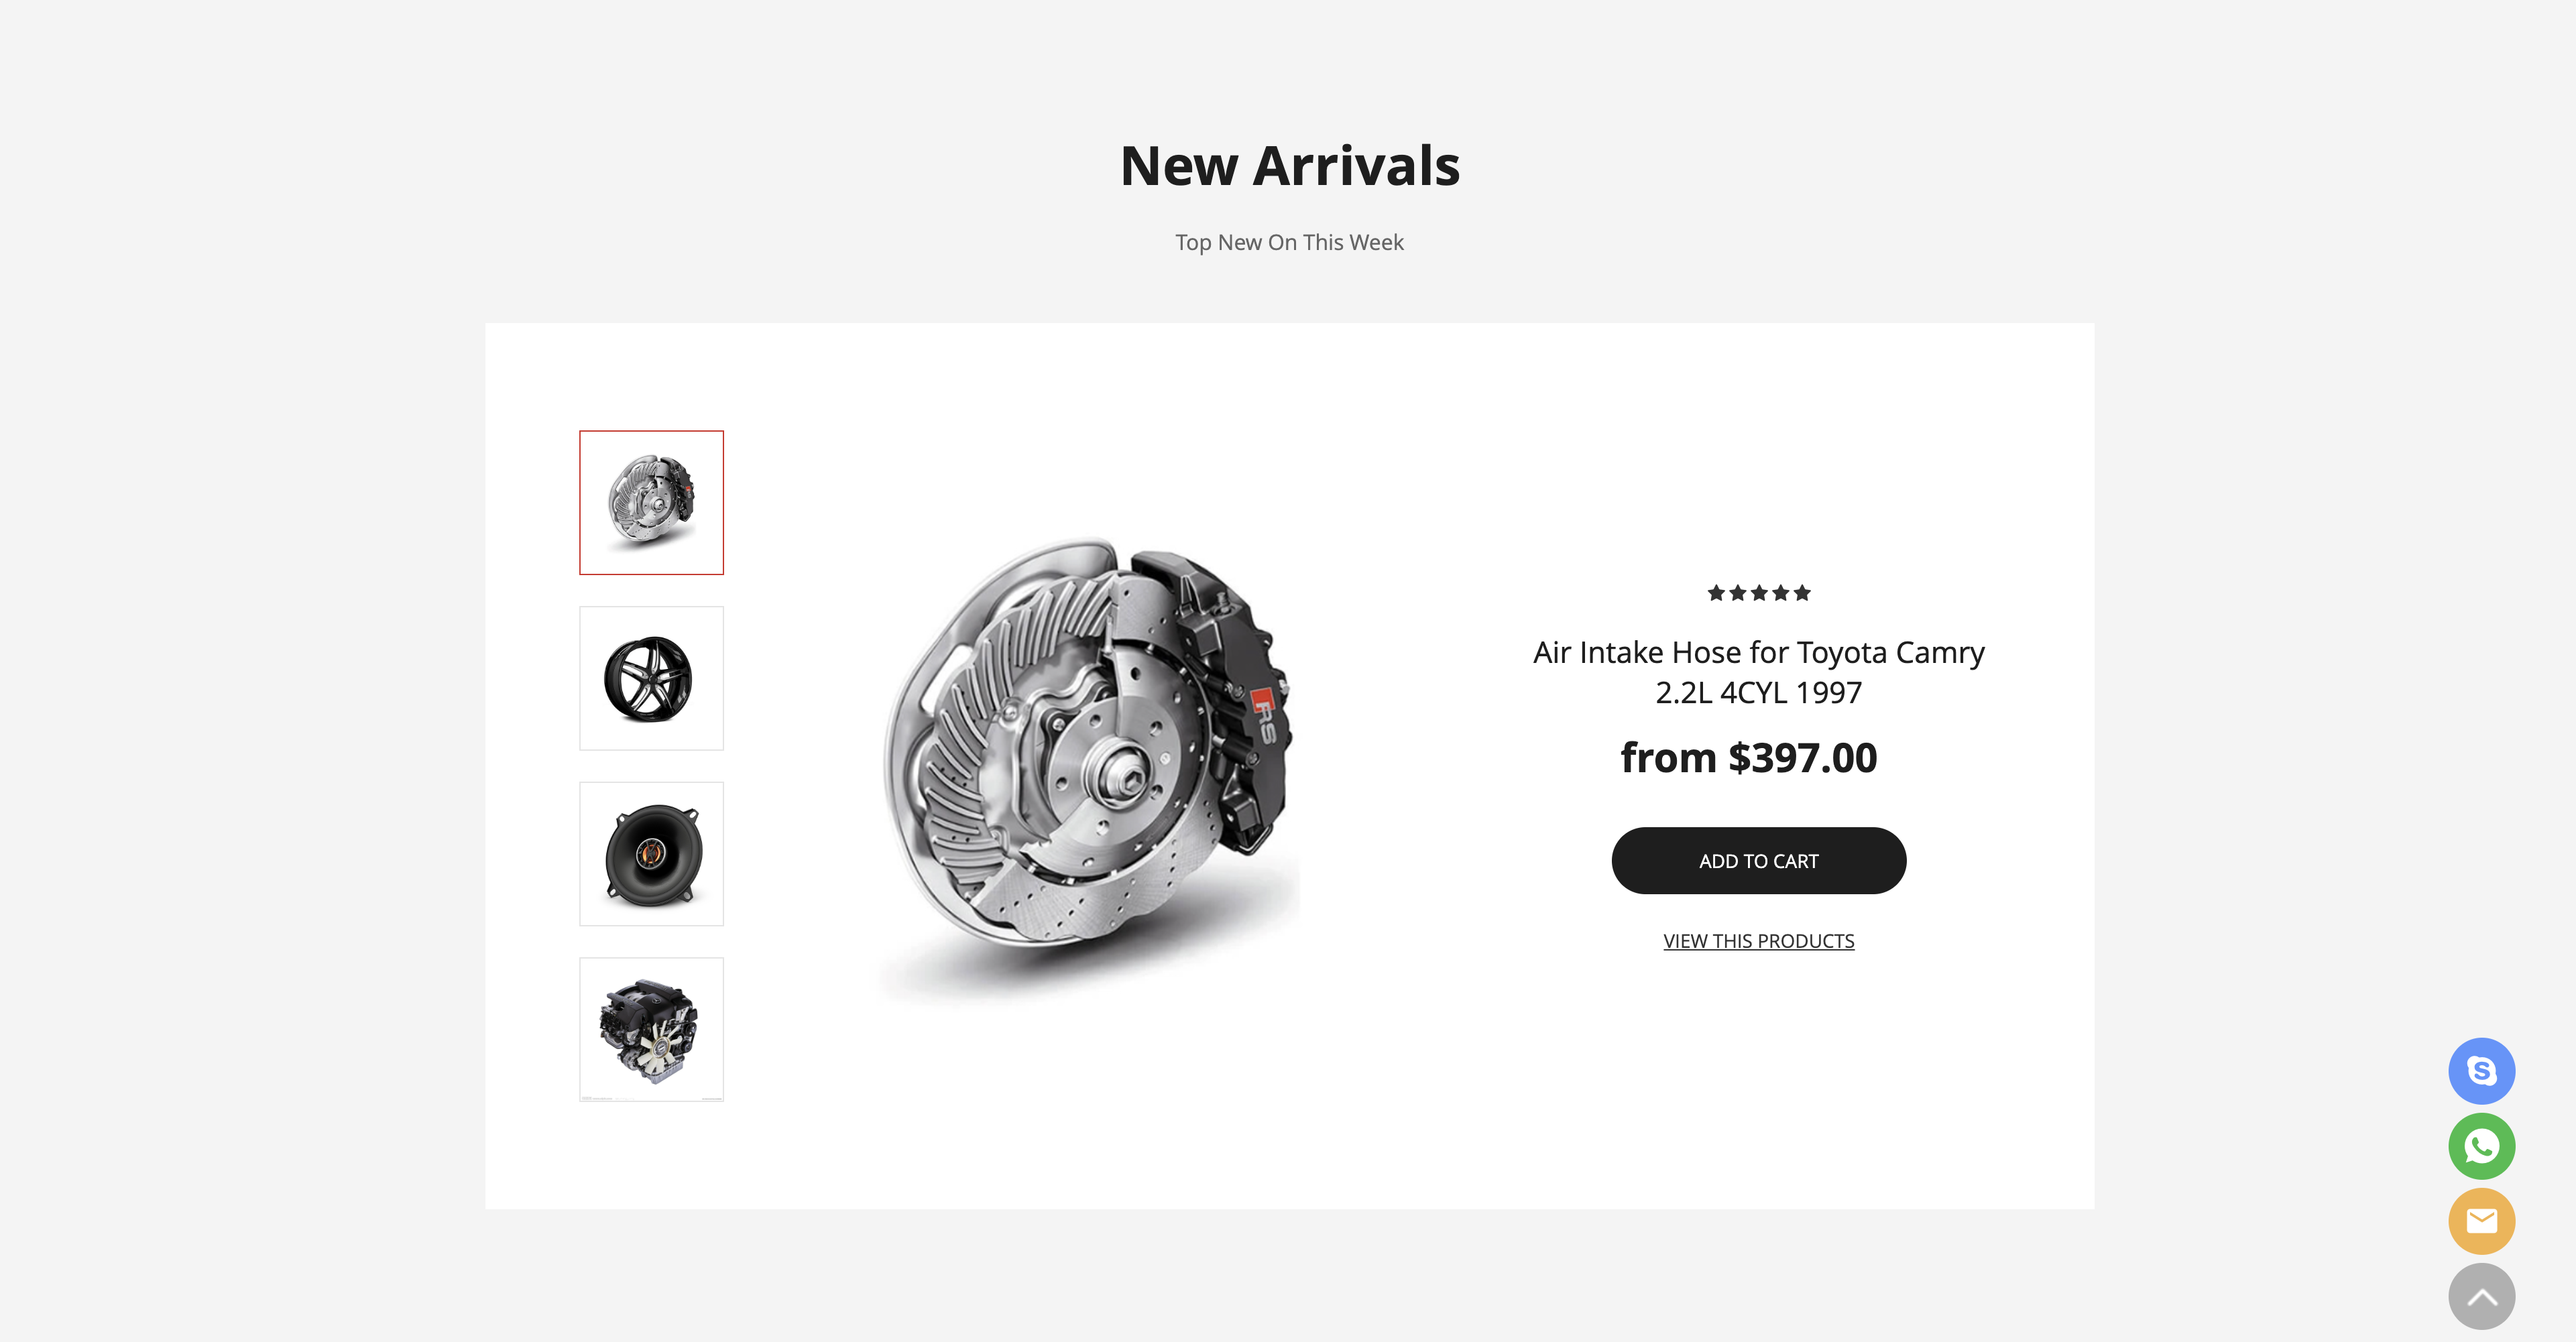Select the brake disc thumbnail

click(651, 503)
